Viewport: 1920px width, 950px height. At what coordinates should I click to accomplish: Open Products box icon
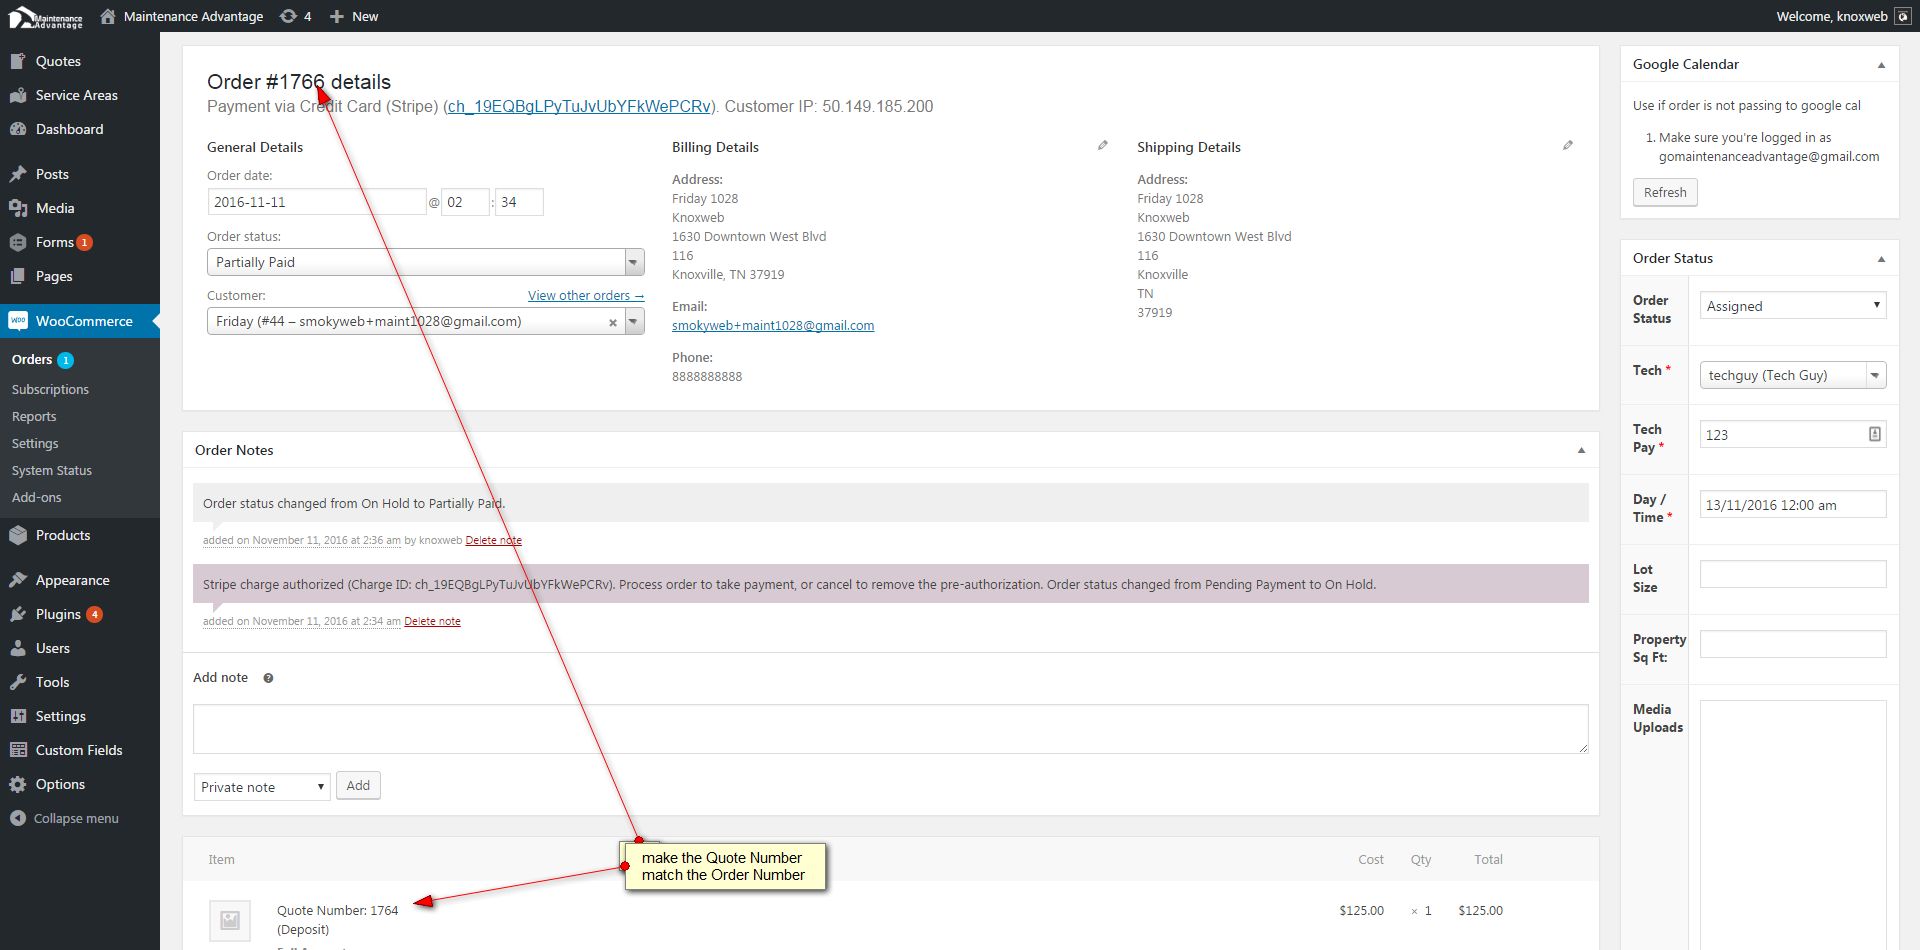point(17,535)
